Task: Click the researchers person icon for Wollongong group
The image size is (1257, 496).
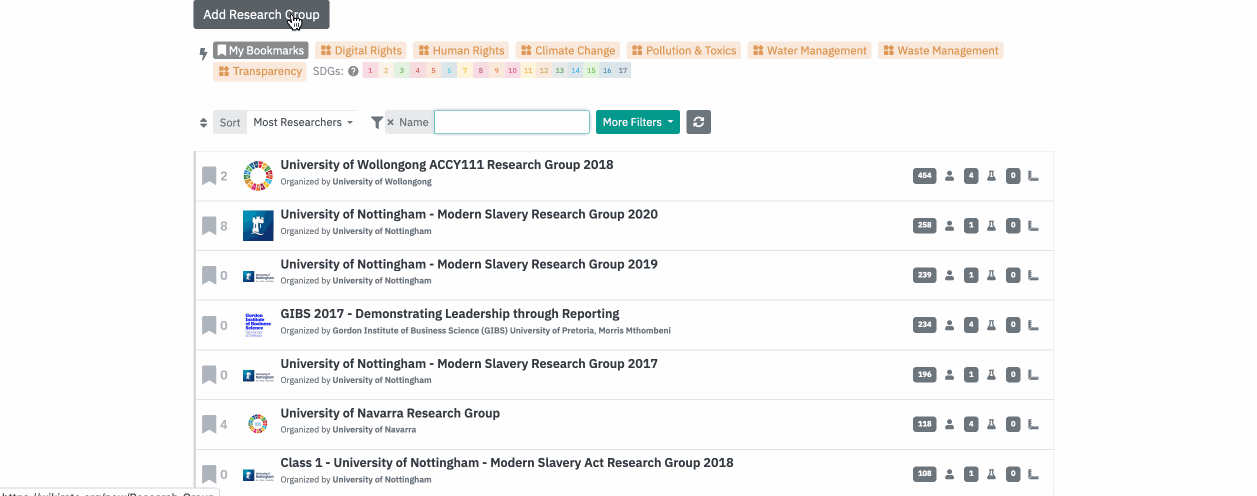Action: coord(950,176)
